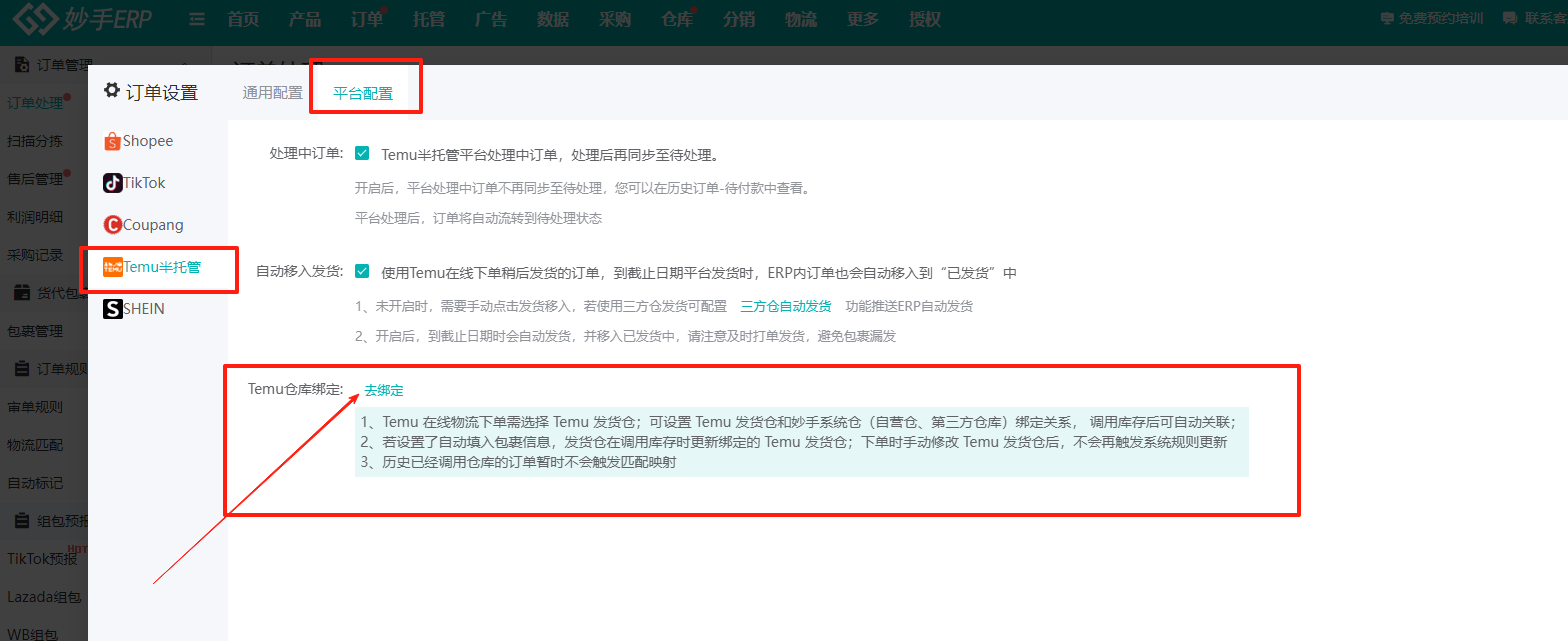Open the 产品 menu
This screenshot has height=641, width=1568.
[x=305, y=19]
